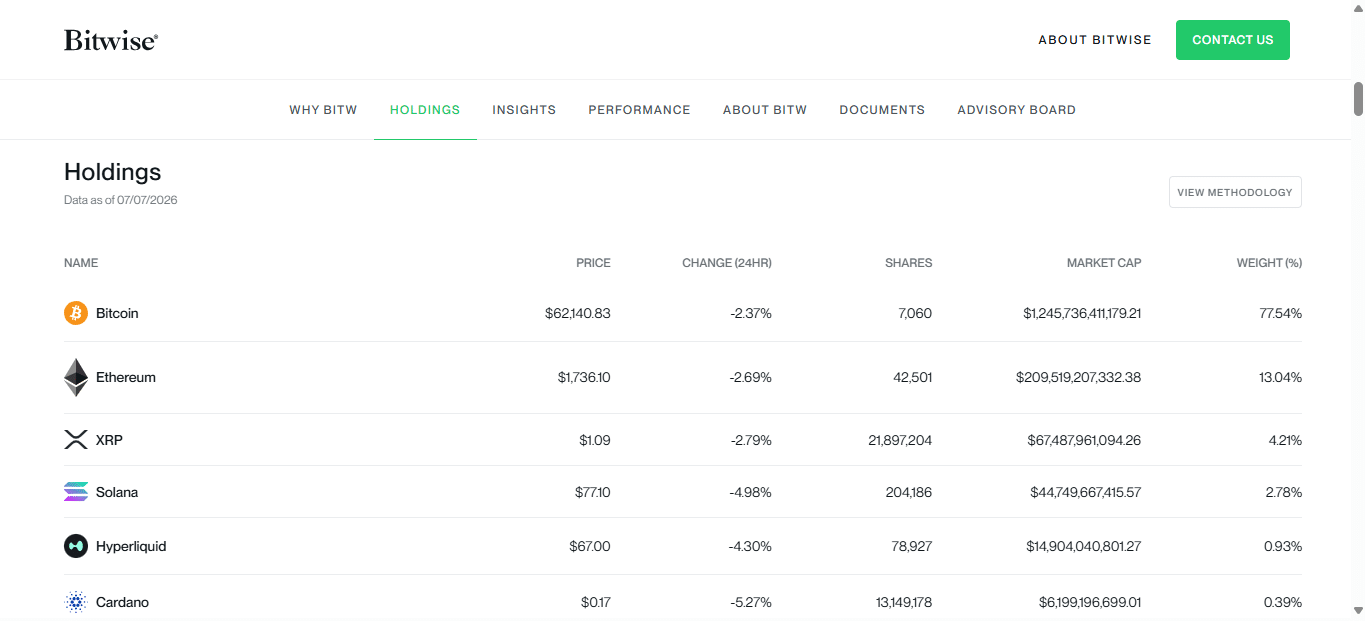Click the Bitwise logo
The image size is (1365, 621).
tap(111, 40)
